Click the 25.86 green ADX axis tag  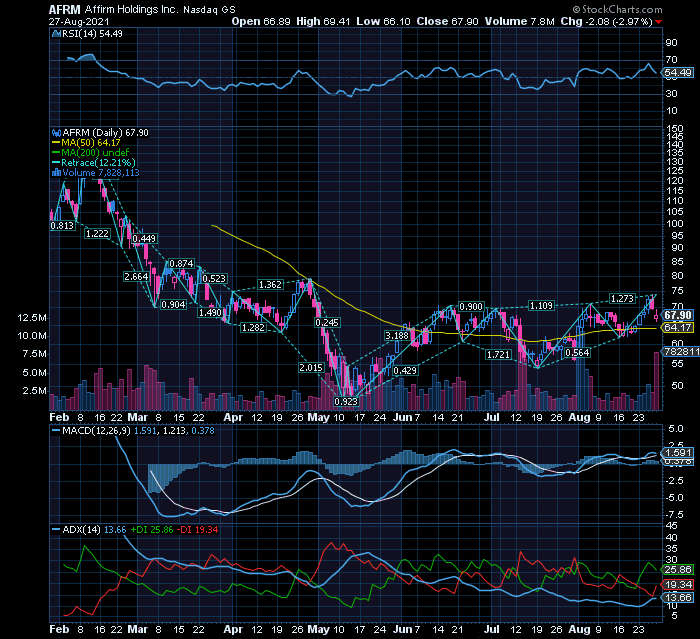(x=678, y=570)
